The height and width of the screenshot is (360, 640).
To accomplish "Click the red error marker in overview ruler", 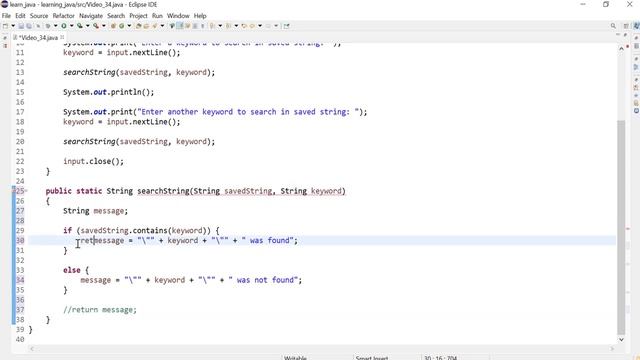I will click(628, 229).
